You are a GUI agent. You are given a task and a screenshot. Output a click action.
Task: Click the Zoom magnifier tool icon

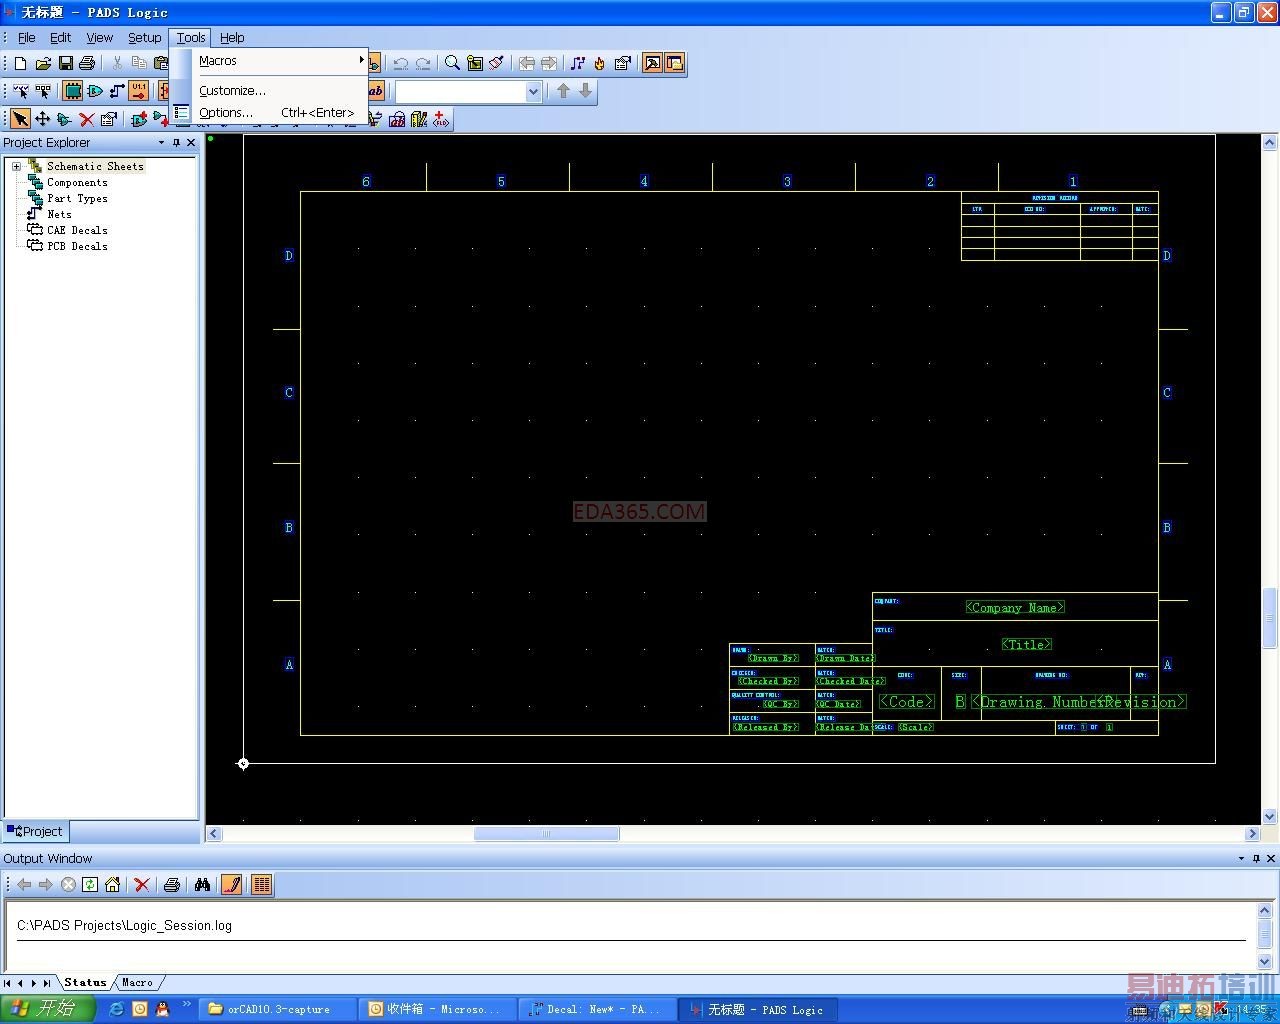tap(452, 63)
